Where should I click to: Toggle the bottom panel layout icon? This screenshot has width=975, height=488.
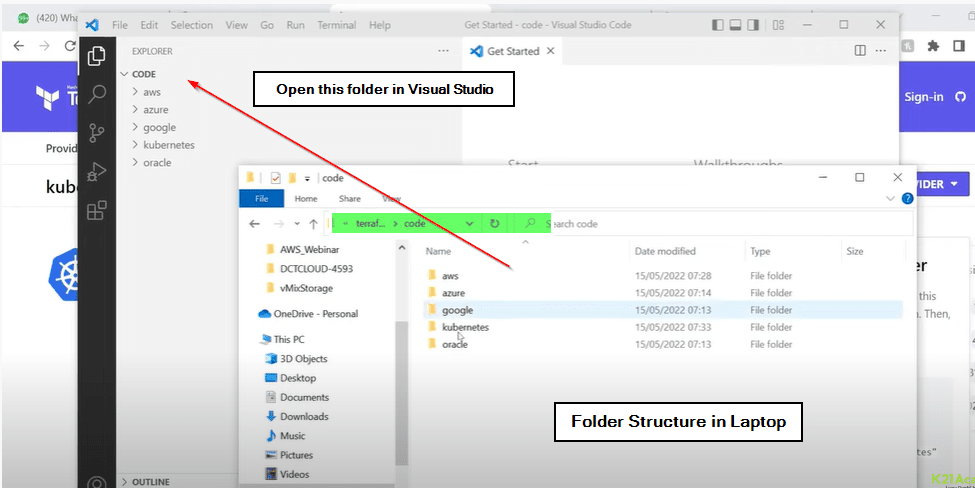735,25
